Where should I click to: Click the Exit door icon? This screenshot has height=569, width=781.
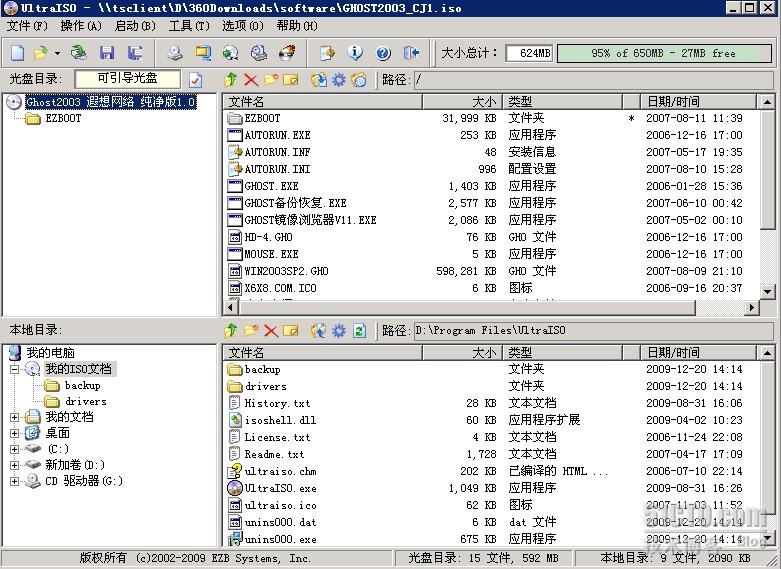tap(411, 52)
